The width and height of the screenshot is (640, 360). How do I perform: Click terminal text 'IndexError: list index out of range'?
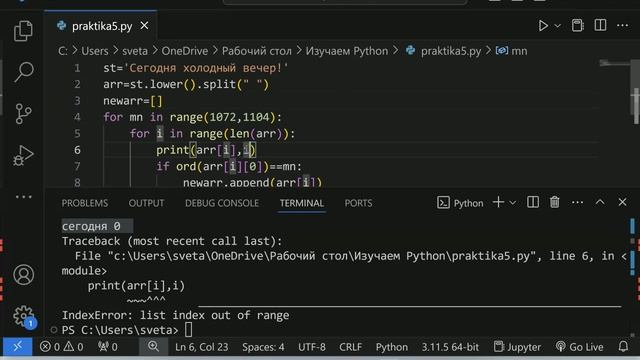tap(176, 315)
